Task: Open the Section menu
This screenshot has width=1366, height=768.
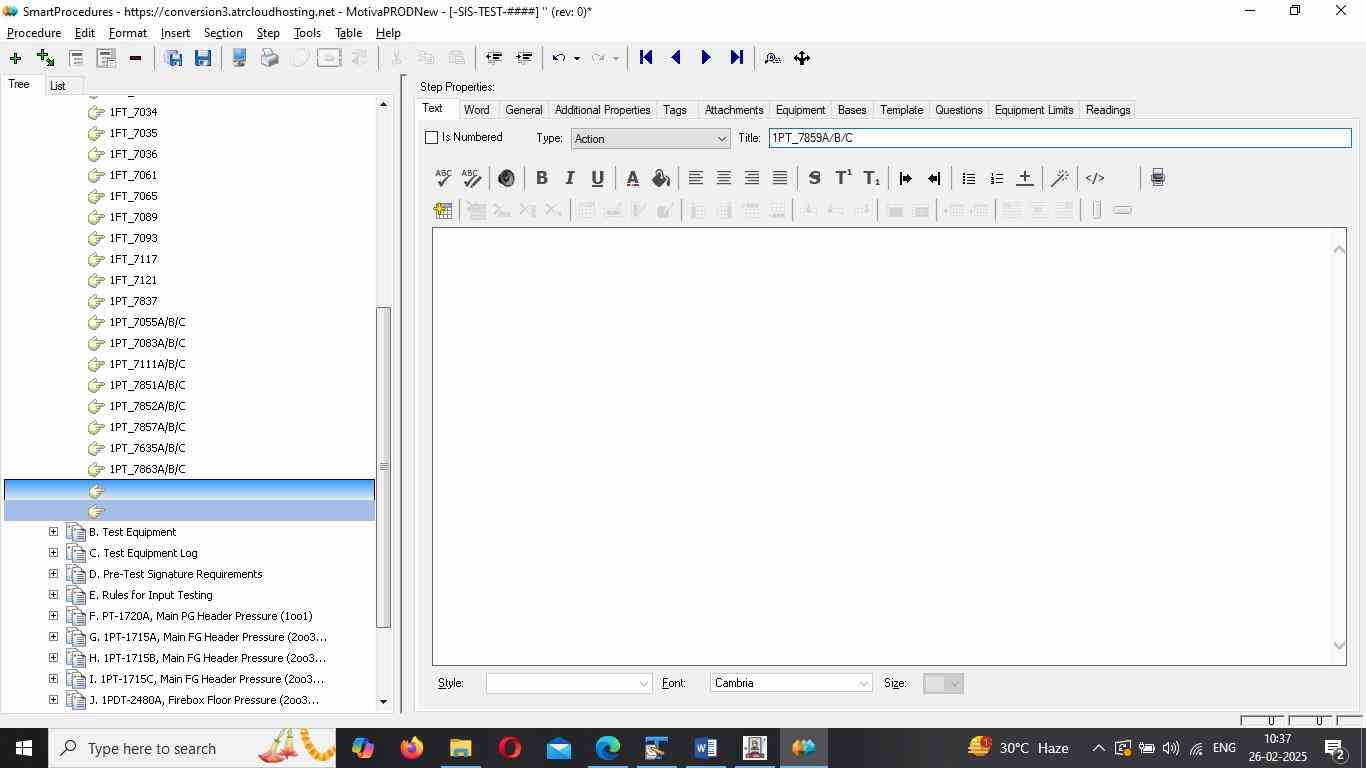Action: (x=223, y=33)
